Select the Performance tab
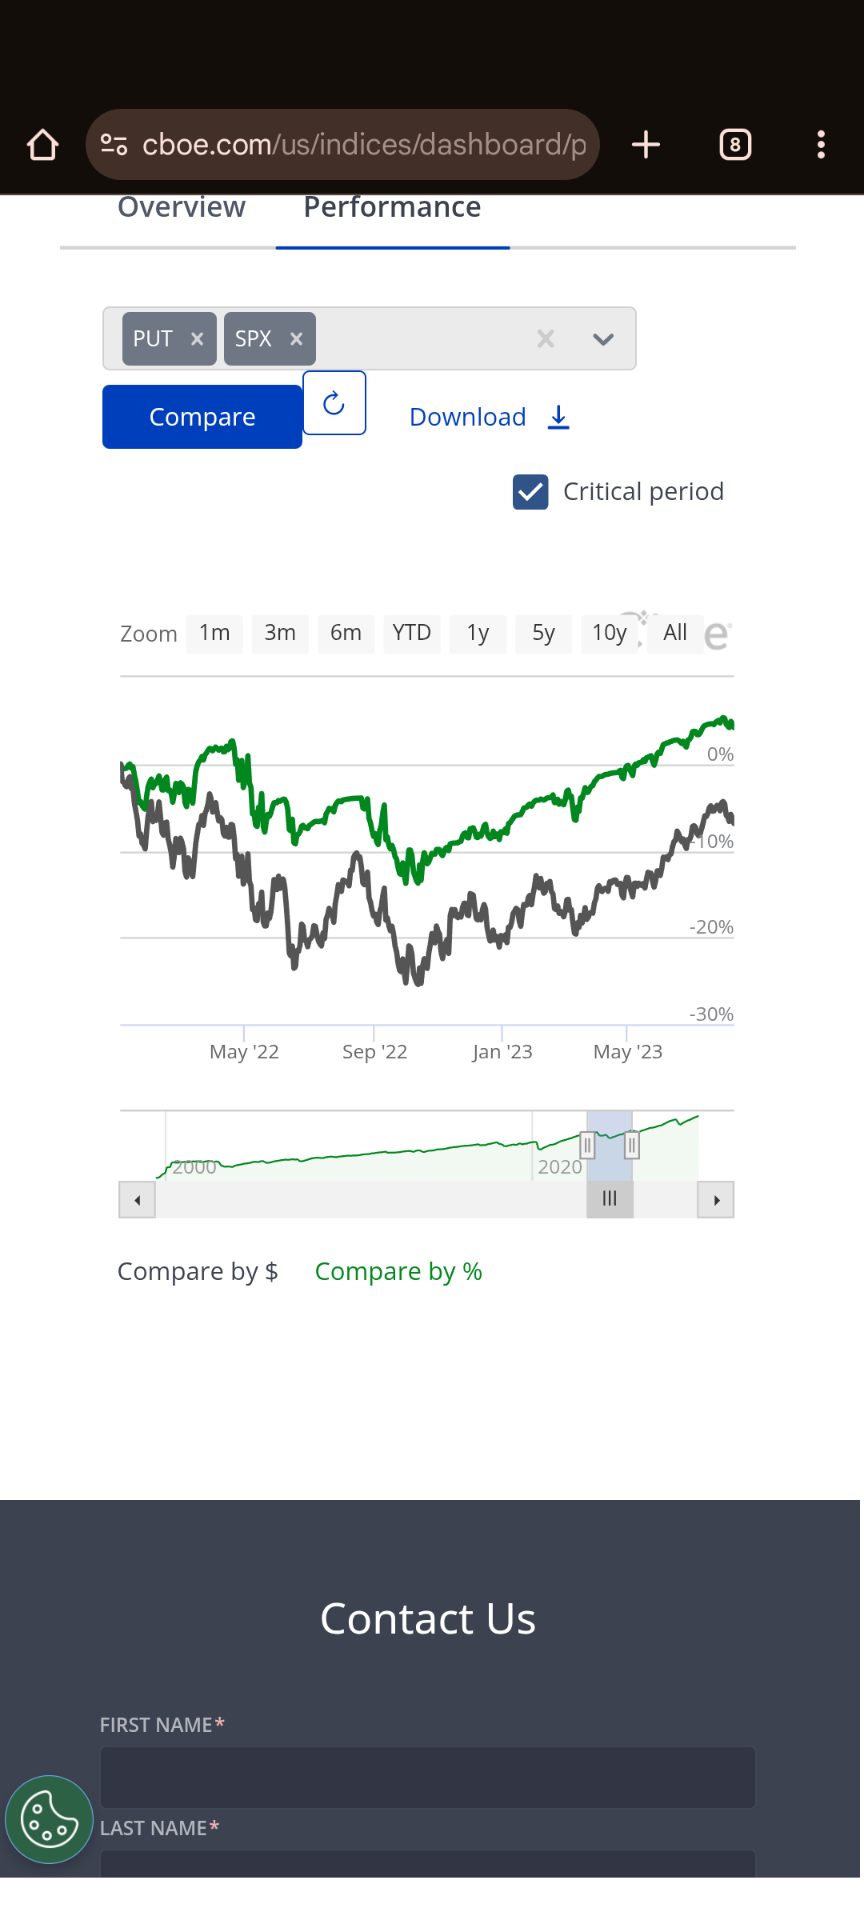Screen dimensions: 864x1920 pos(392,208)
